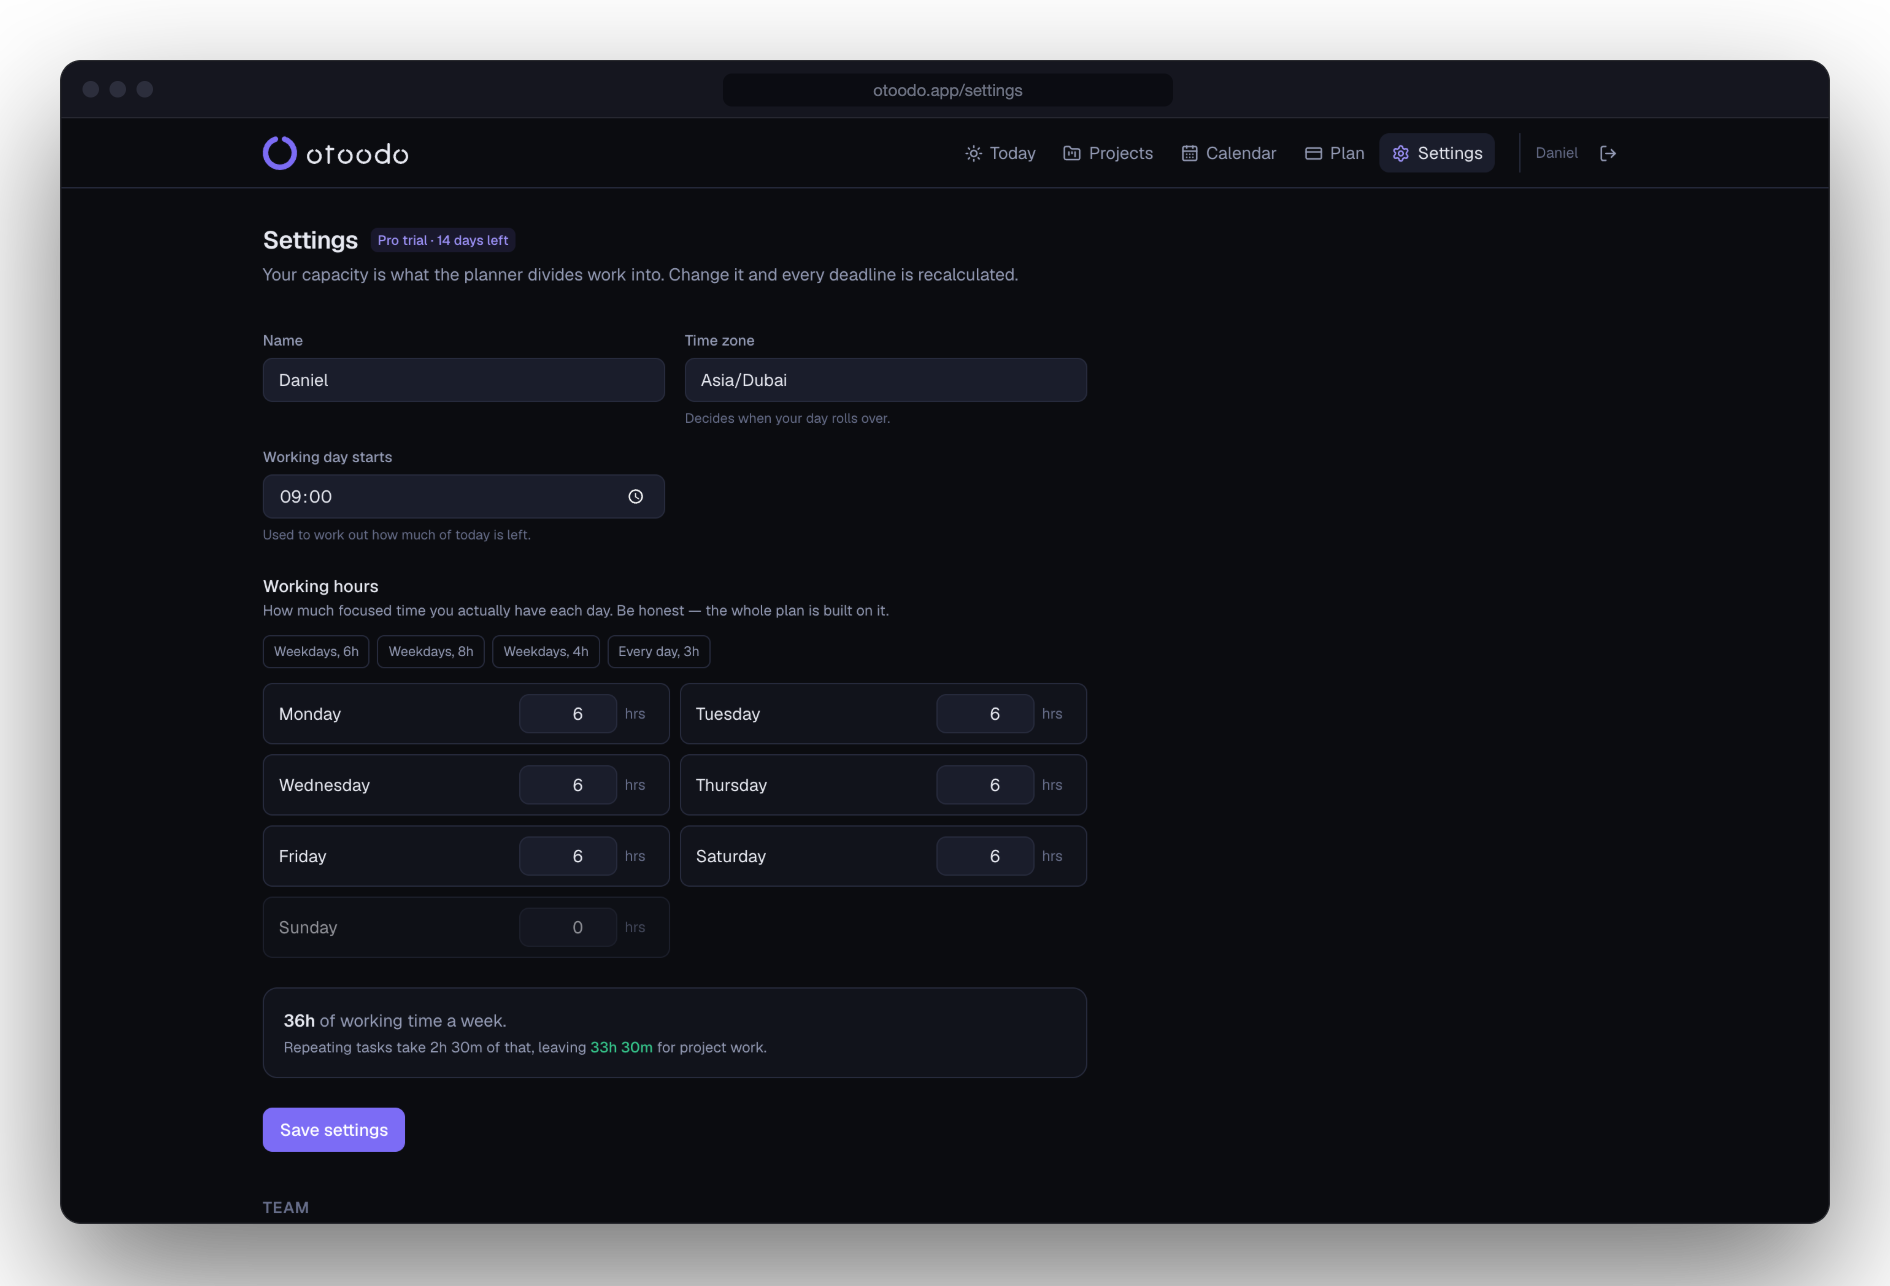Click the sun icon beside Today

(973, 153)
